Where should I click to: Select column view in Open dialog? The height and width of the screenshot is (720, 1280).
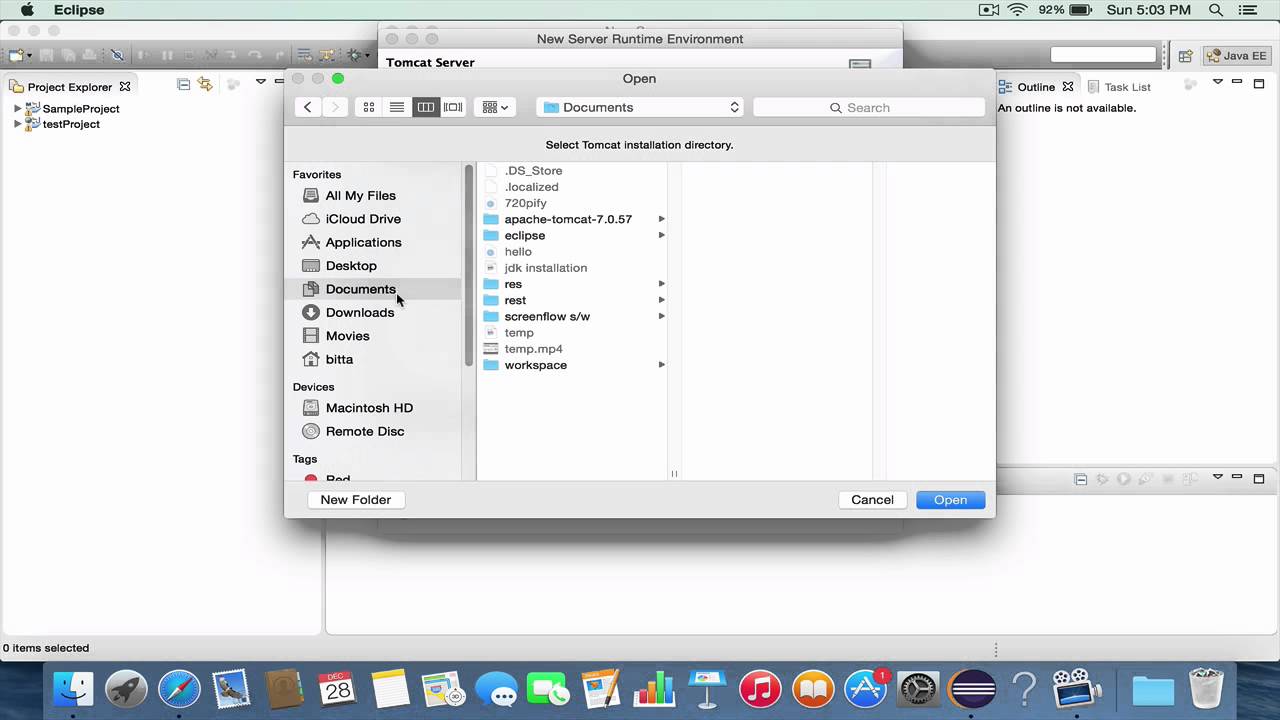pos(426,107)
